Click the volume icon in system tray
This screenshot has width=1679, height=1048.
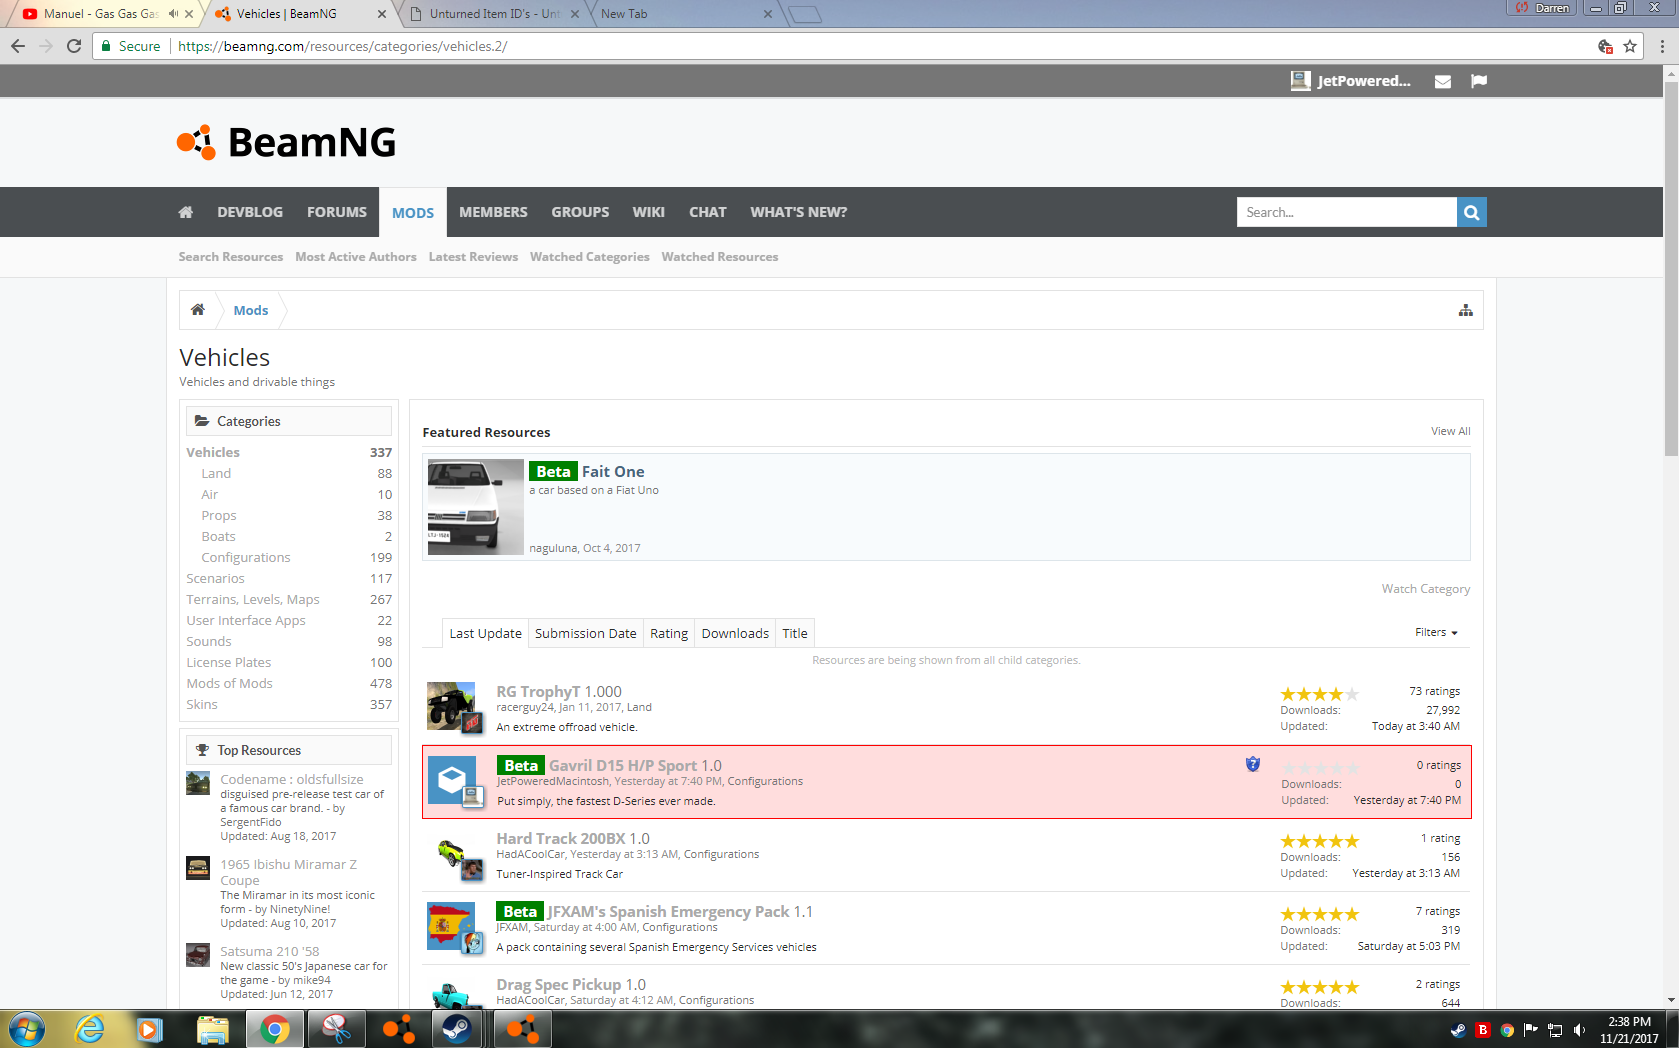(1579, 1030)
